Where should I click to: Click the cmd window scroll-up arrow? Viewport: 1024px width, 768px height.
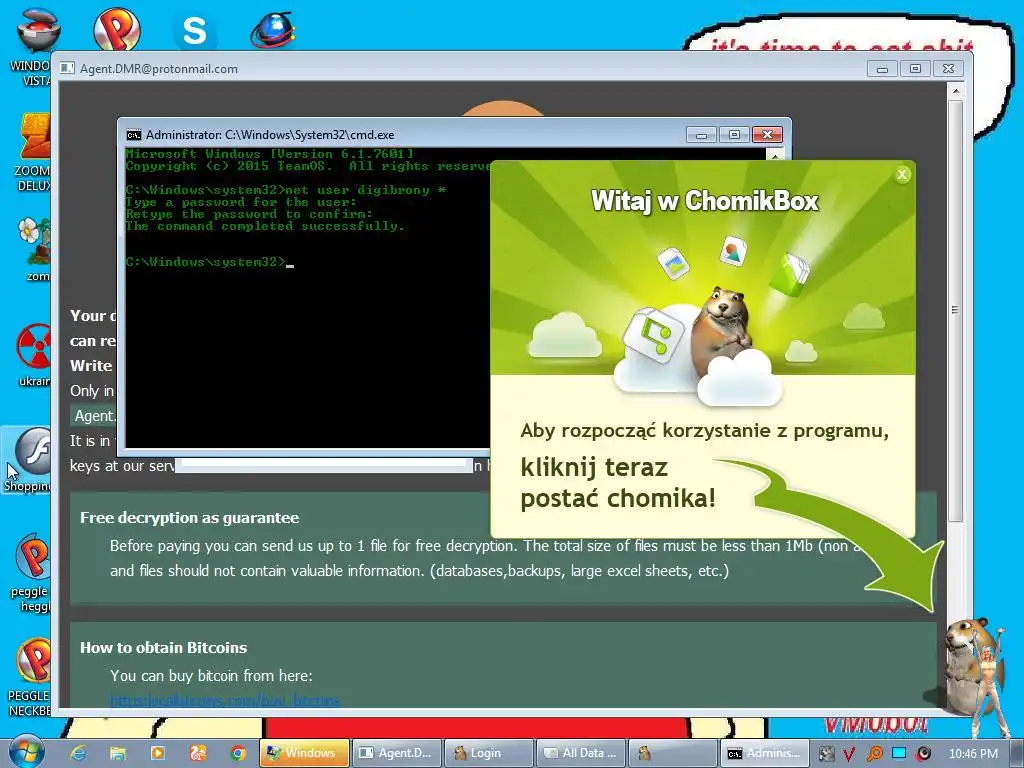pyautogui.click(x=775, y=155)
